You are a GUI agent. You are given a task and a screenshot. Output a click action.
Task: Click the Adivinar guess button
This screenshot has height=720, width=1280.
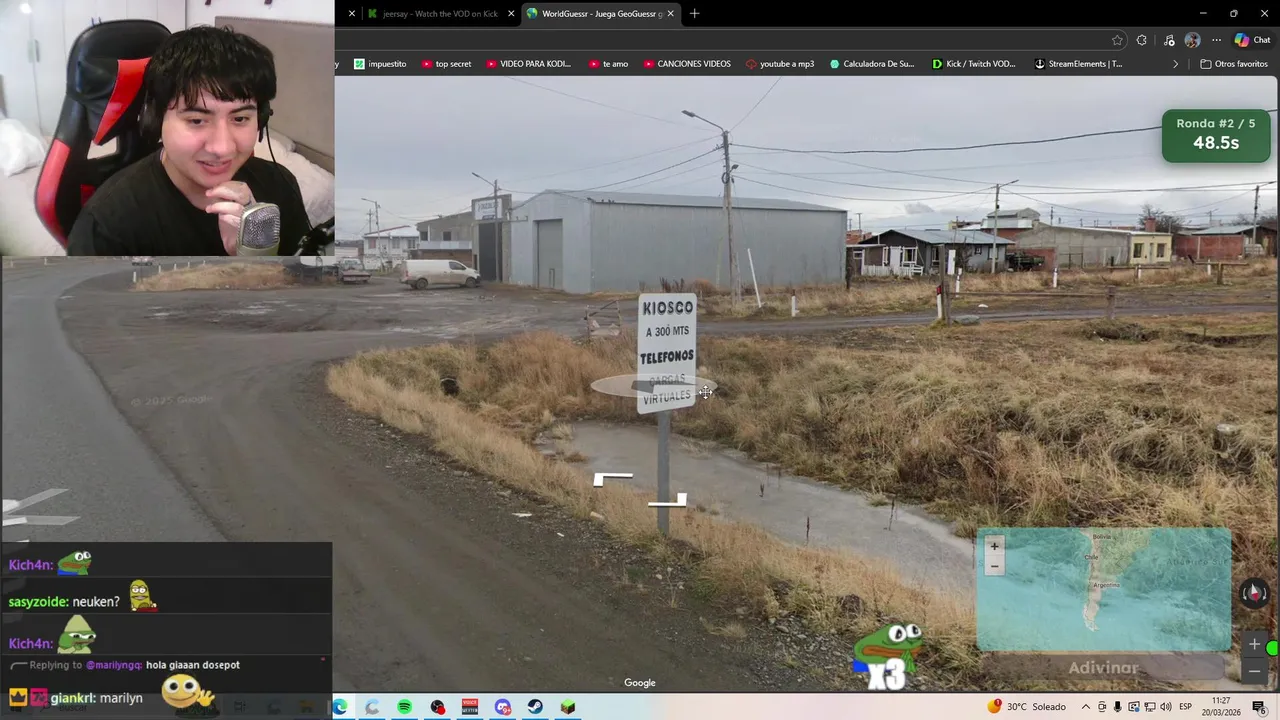pyautogui.click(x=1103, y=668)
